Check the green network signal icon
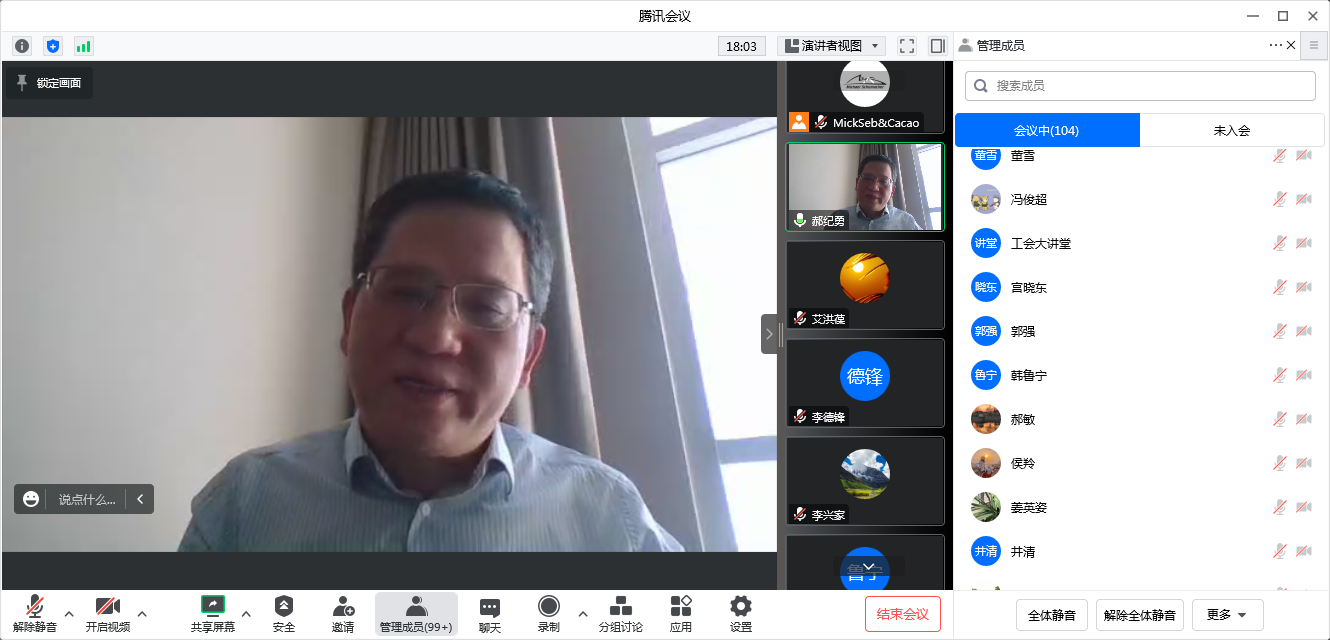 83,46
